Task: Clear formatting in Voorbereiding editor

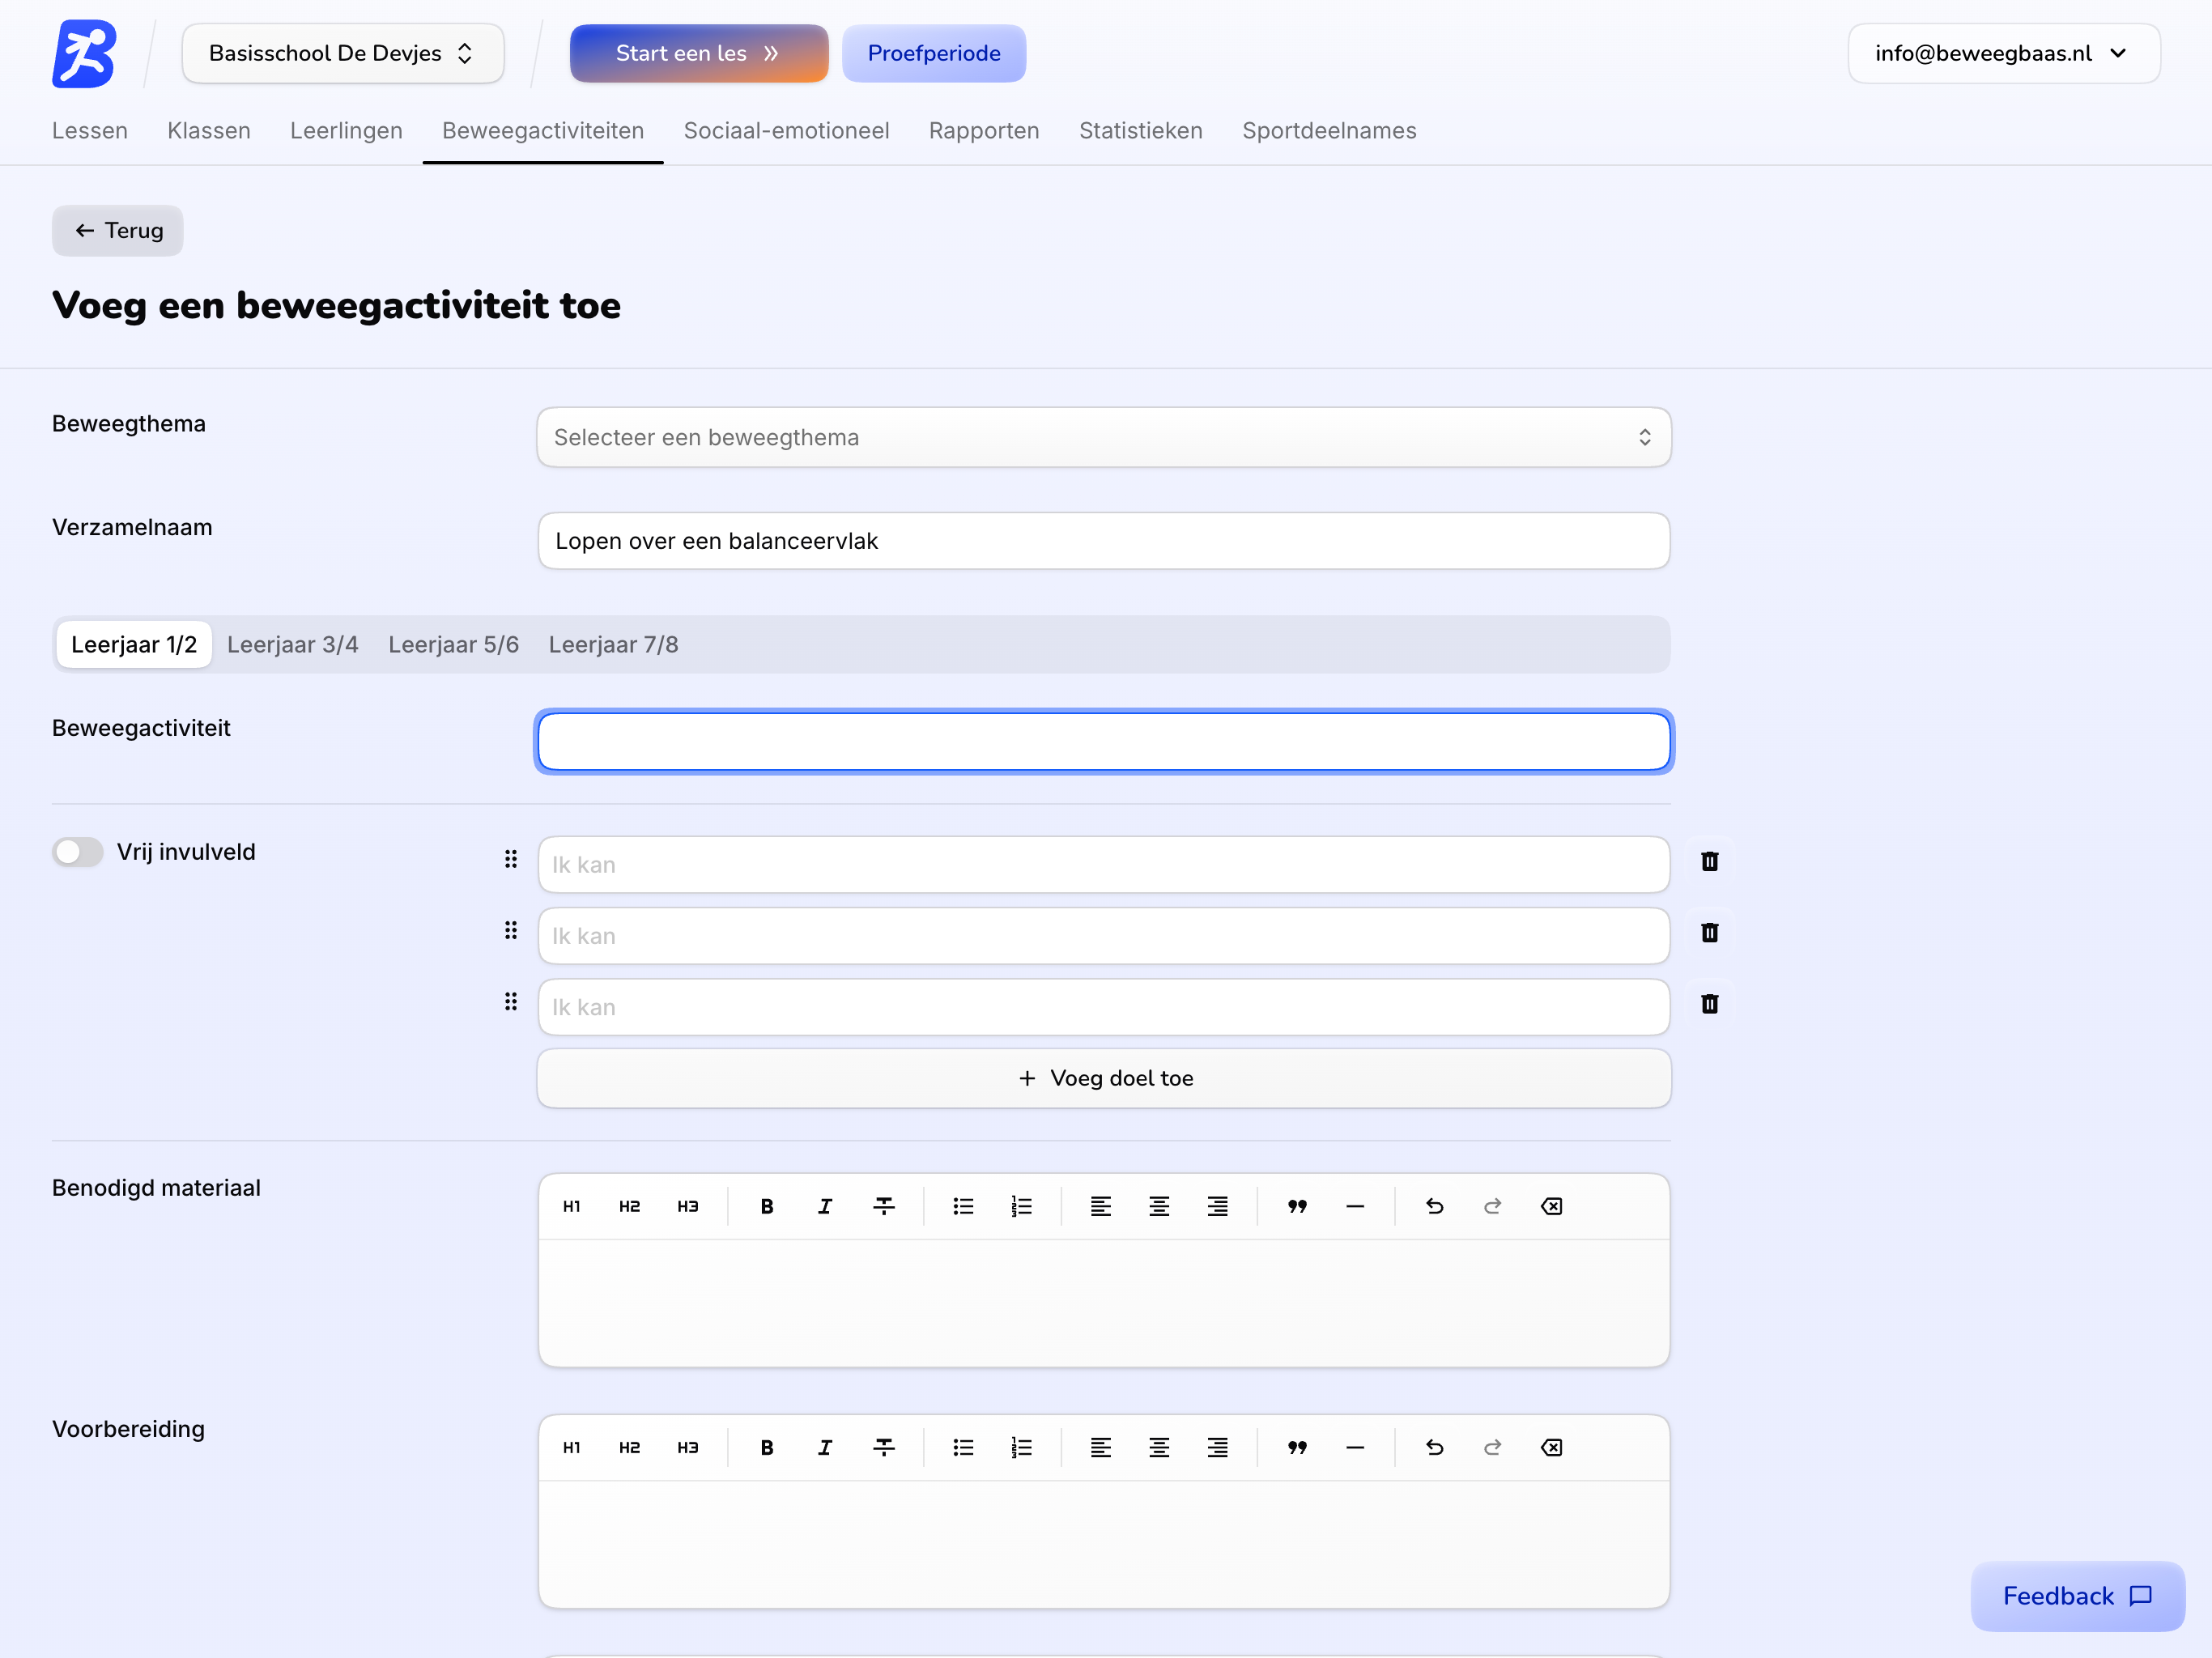Action: (1551, 1447)
